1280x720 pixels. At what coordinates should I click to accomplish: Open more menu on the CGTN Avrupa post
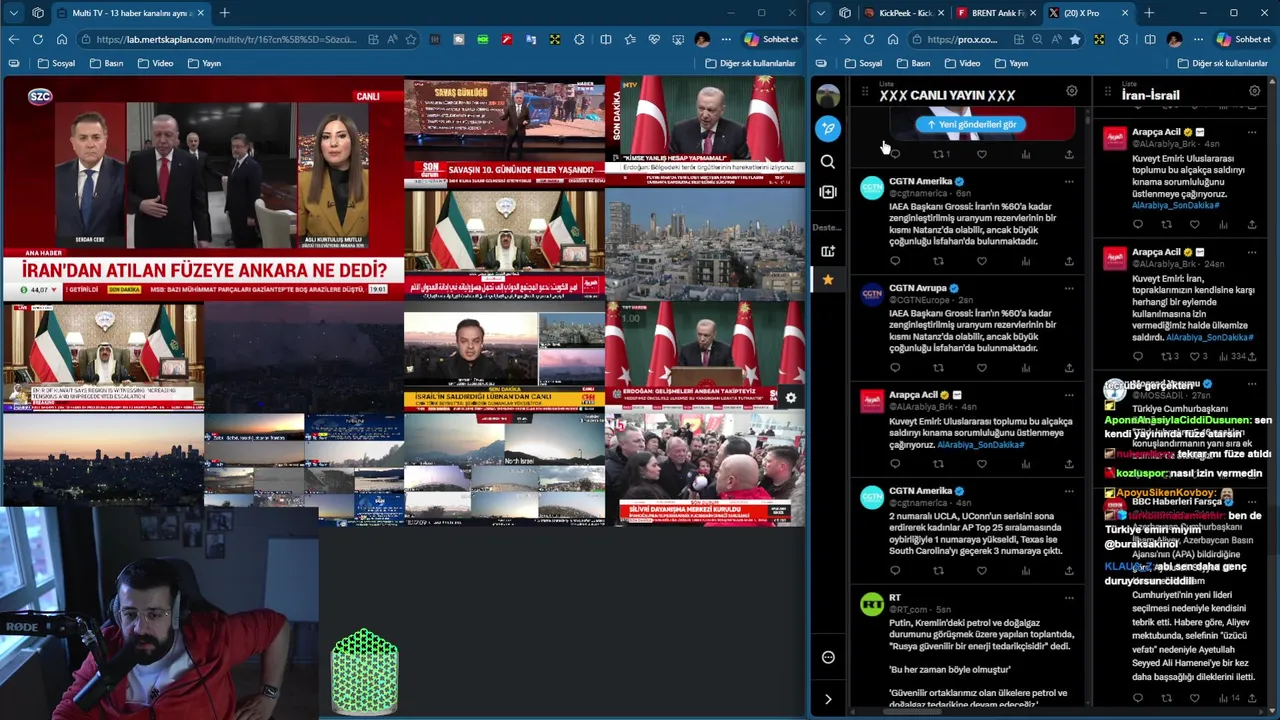coord(1069,288)
